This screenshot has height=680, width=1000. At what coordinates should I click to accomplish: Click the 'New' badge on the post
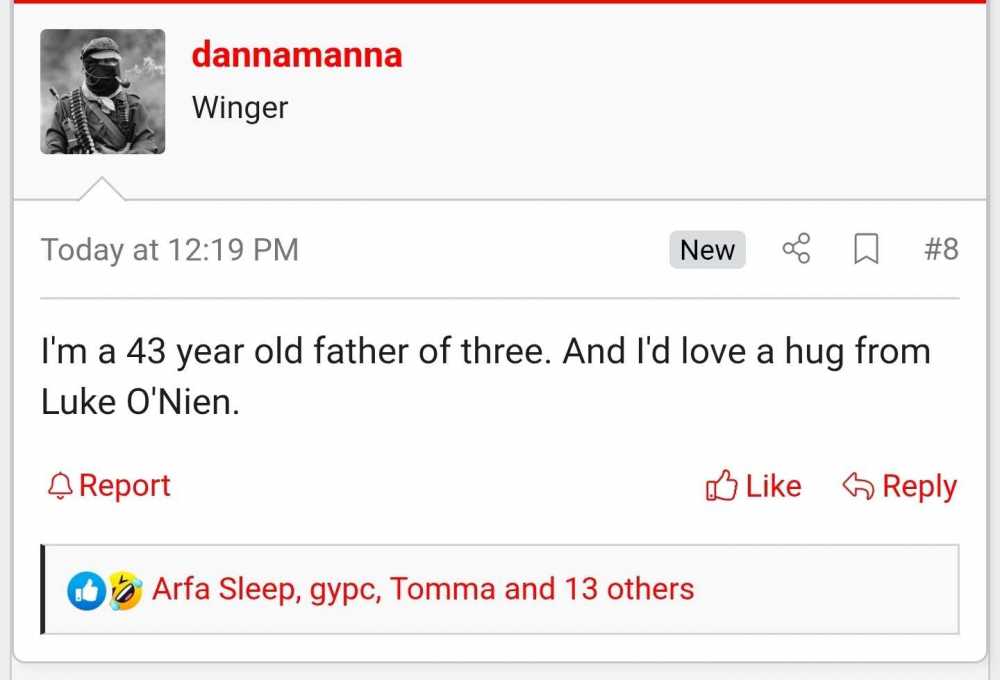(707, 250)
